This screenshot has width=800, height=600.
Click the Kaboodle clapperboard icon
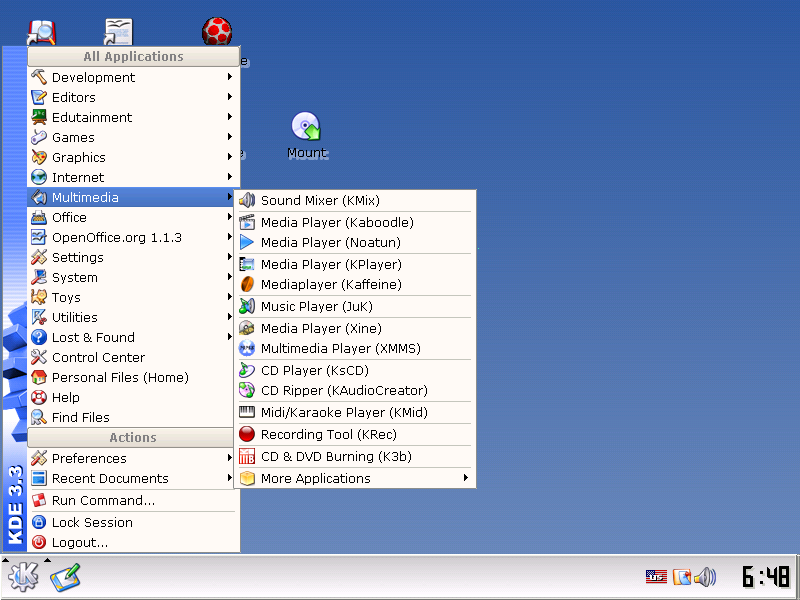point(247,222)
